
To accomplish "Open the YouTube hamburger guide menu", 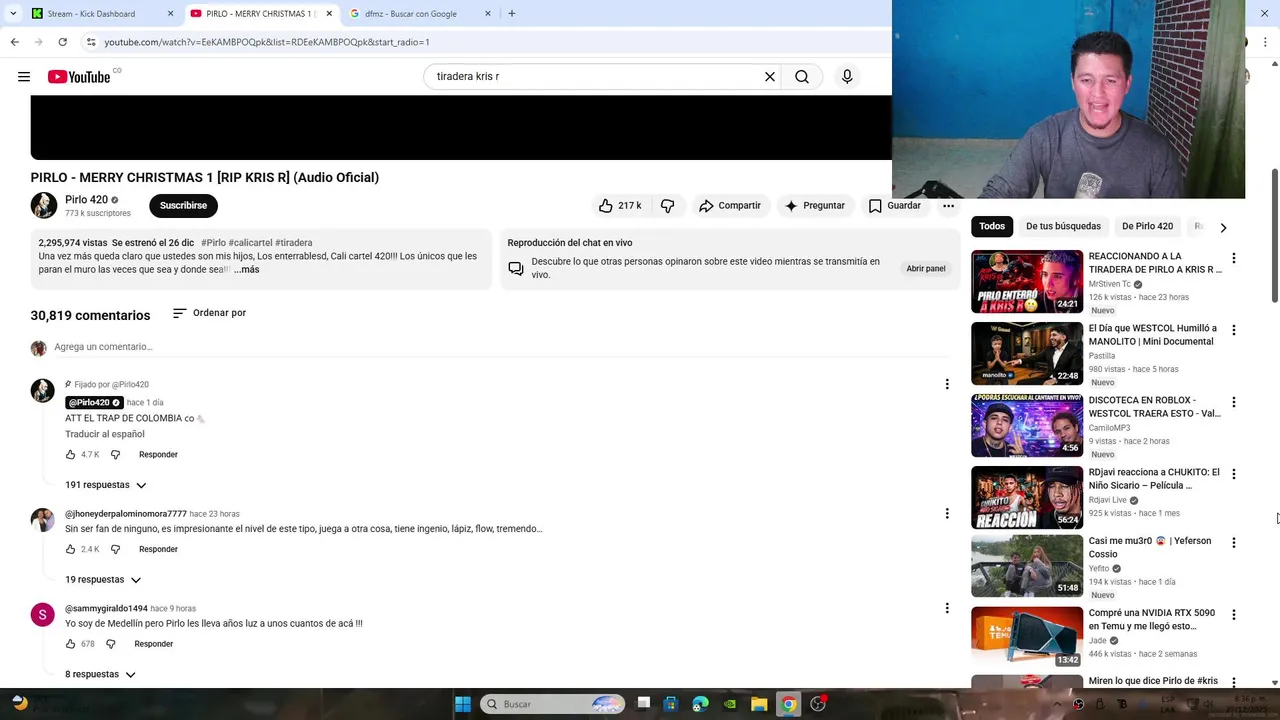I will tap(24, 77).
